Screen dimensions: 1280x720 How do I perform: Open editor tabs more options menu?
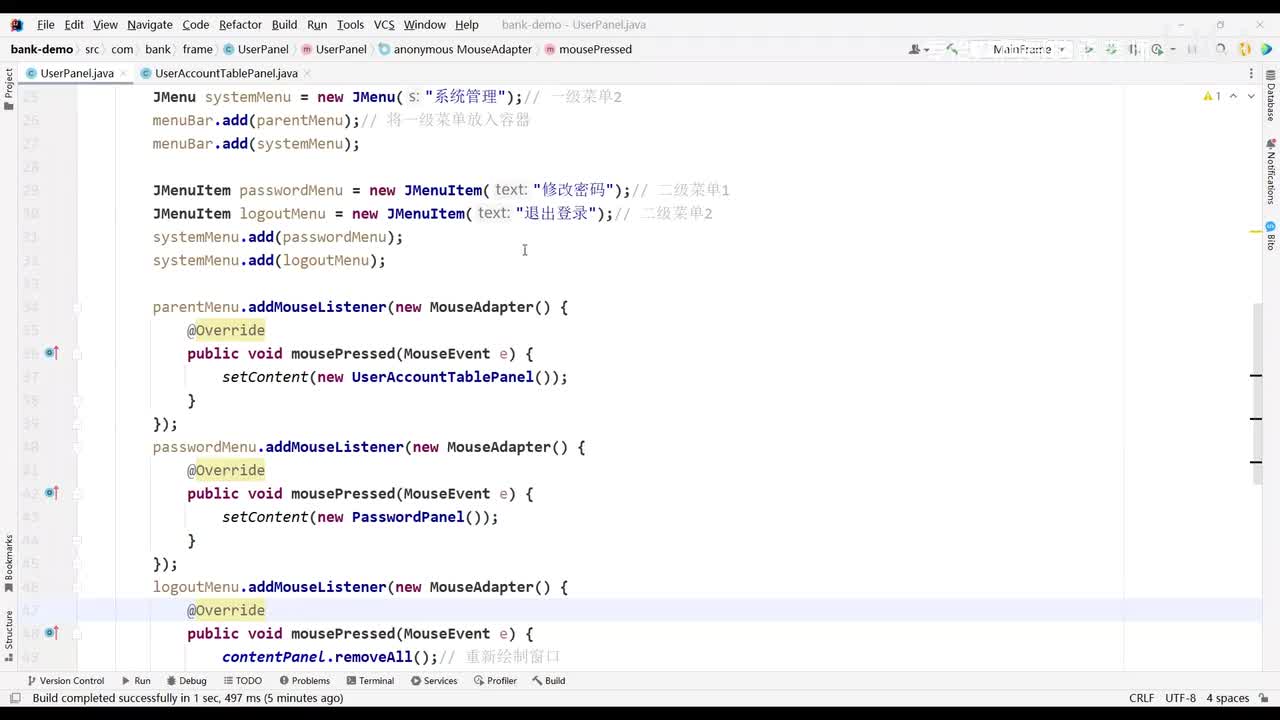pyautogui.click(x=1252, y=73)
